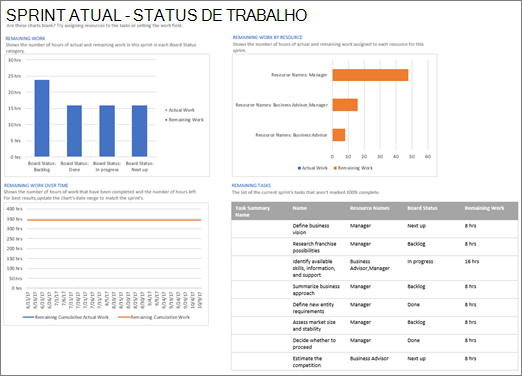Select 'Remaining Cumulative Actual Work' legend entry
The image size is (522, 376).
66,317
